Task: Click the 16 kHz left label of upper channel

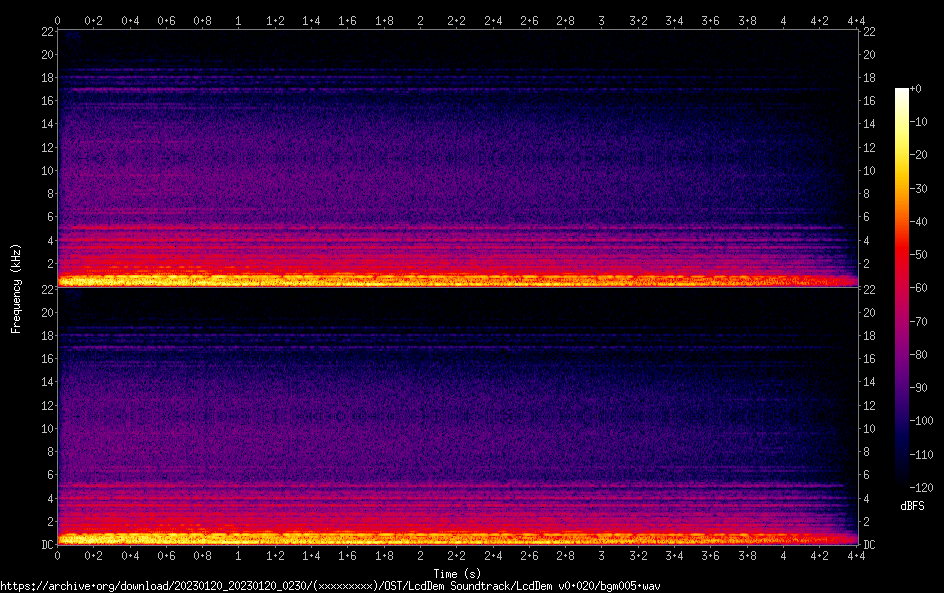Action: [46, 101]
